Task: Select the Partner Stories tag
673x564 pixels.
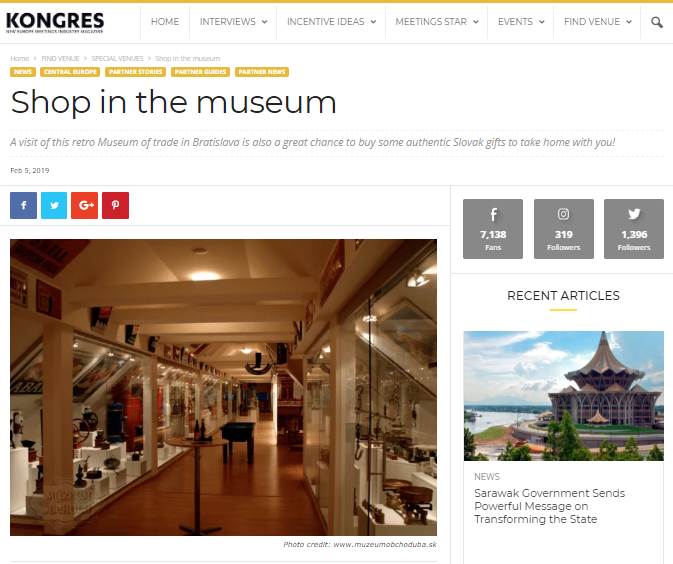Action: pos(136,72)
